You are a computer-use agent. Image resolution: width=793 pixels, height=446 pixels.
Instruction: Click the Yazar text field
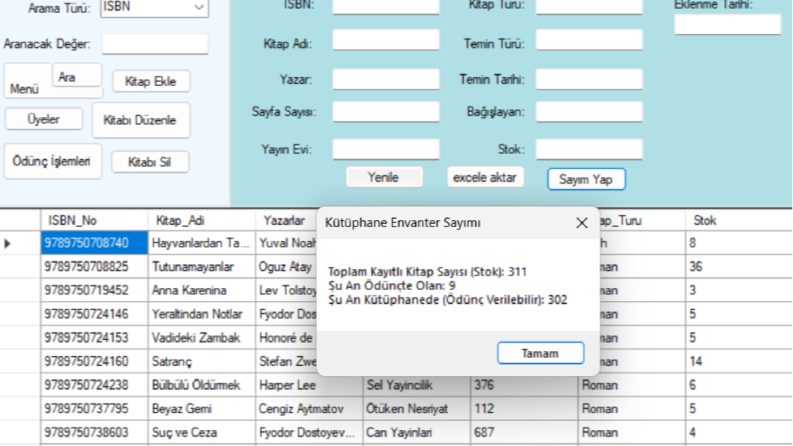(x=386, y=79)
